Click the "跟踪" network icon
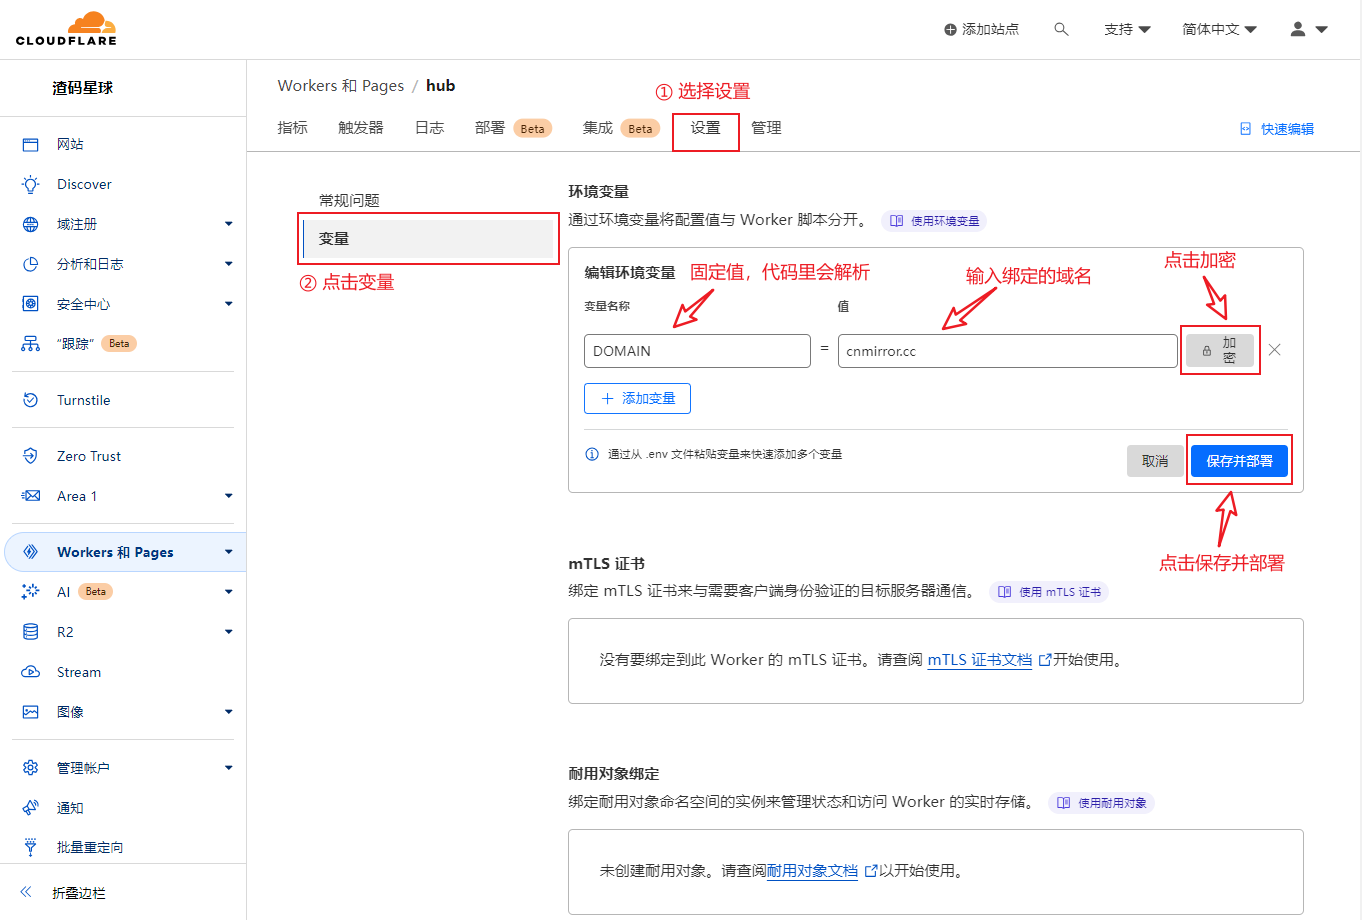This screenshot has height=920, width=1362. (31, 344)
